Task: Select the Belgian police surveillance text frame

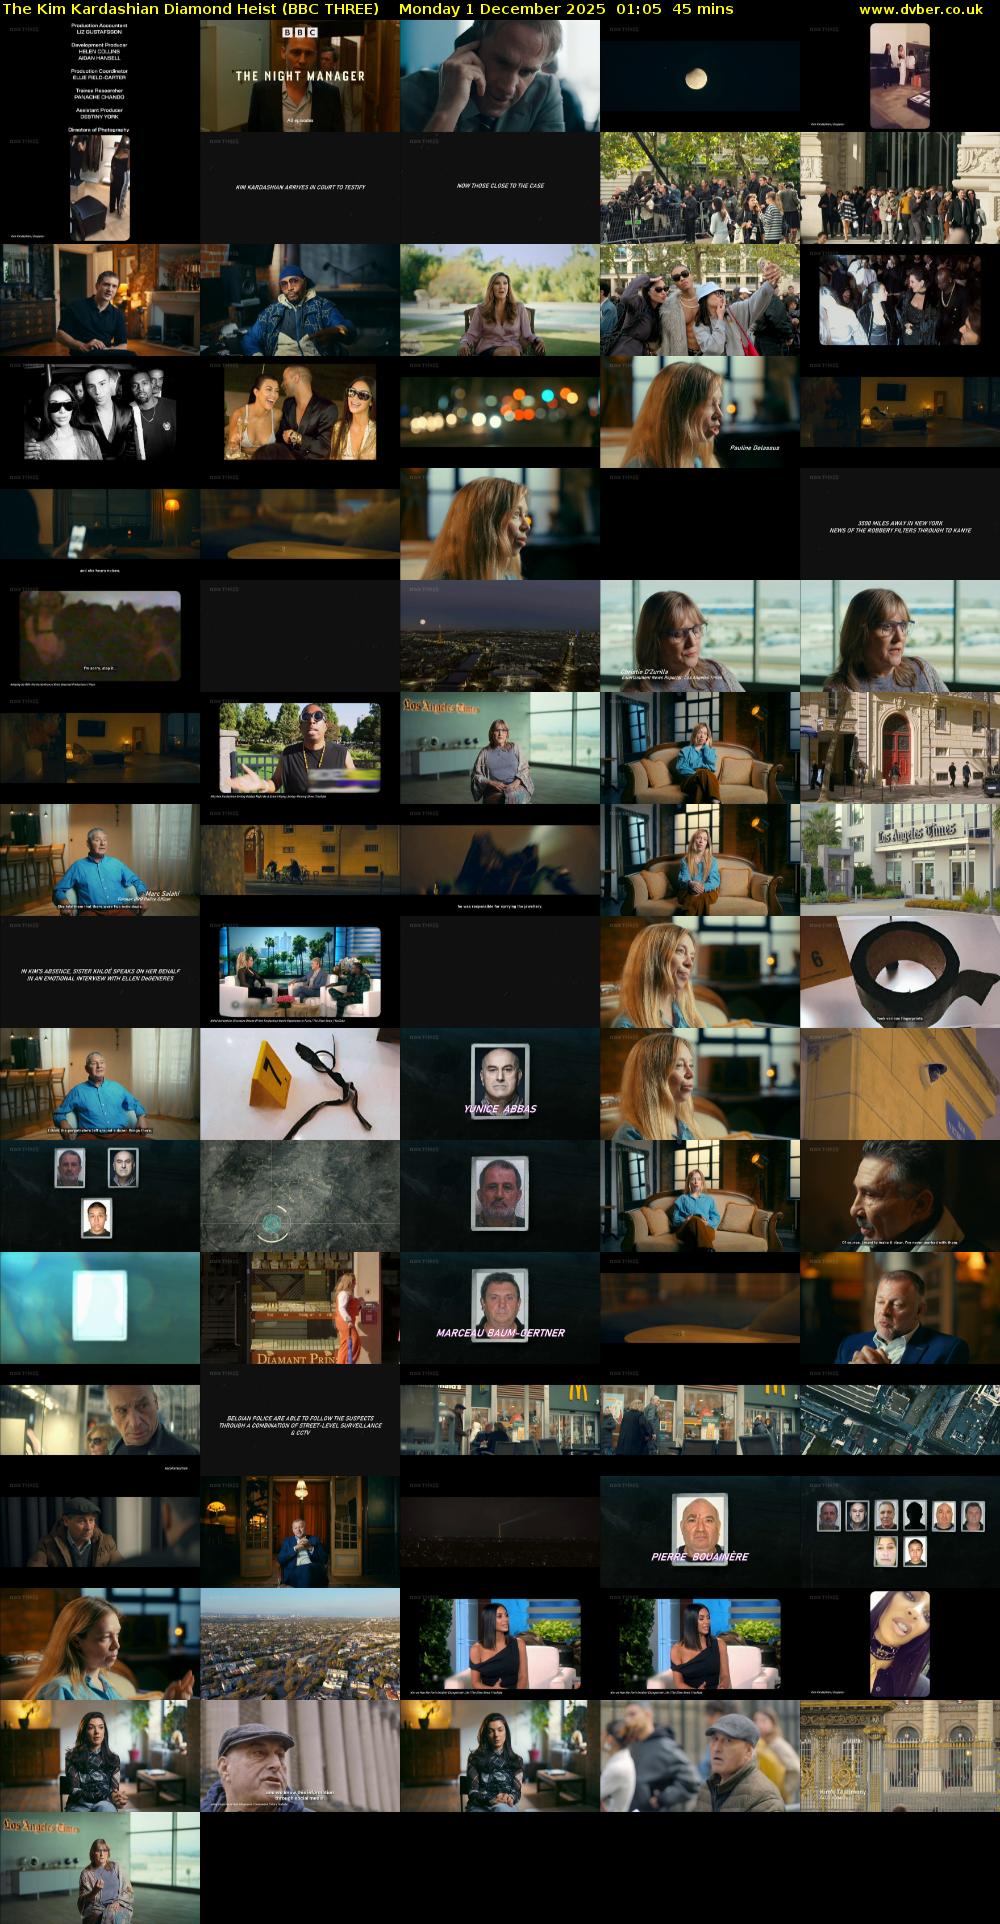Action: tap(300, 1422)
